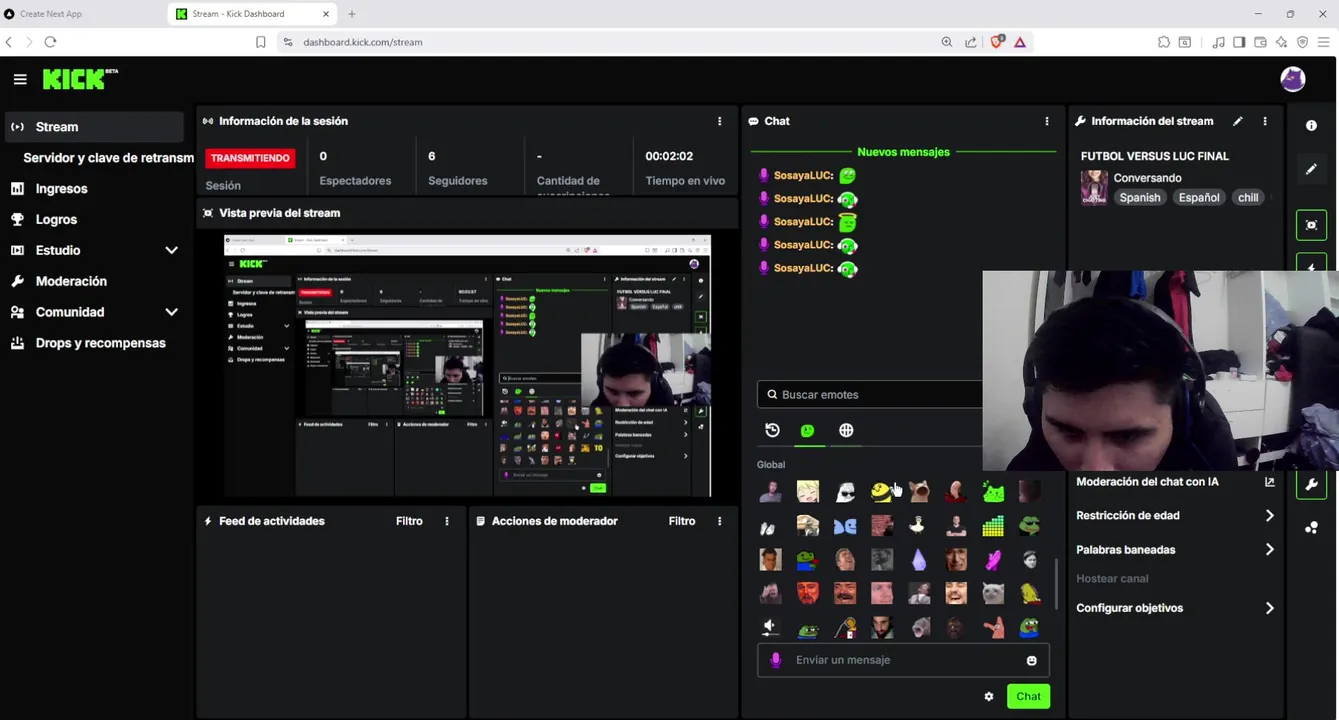Open the Moderator actions Filtro dropdown

682,521
